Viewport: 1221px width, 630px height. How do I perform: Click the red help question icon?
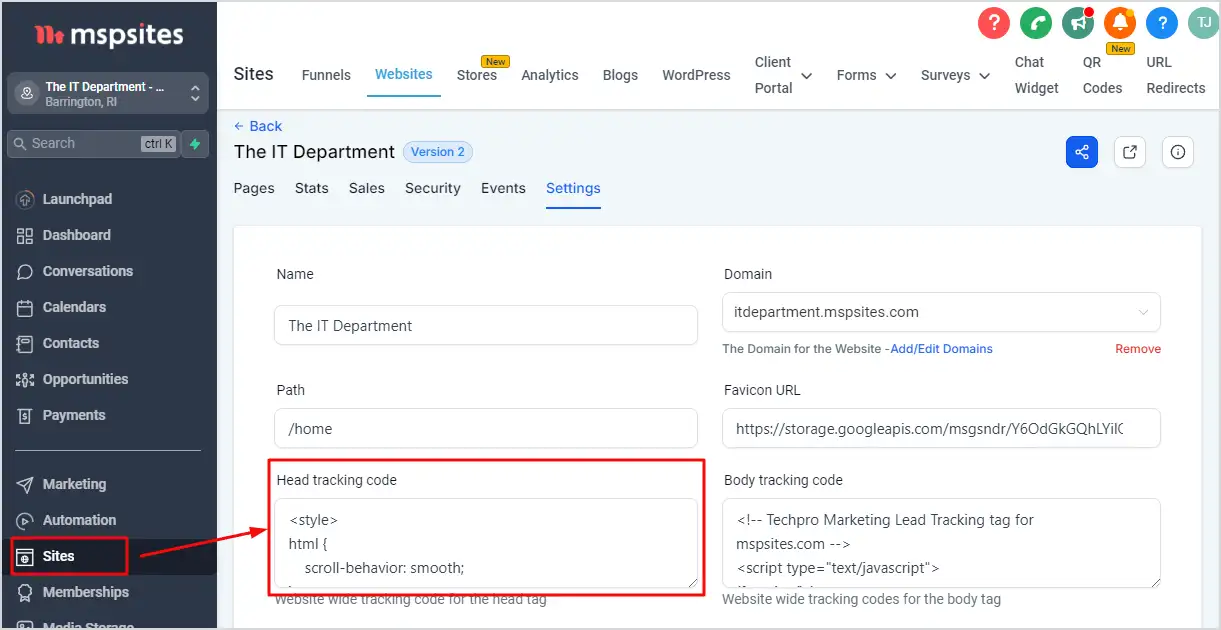pos(993,22)
